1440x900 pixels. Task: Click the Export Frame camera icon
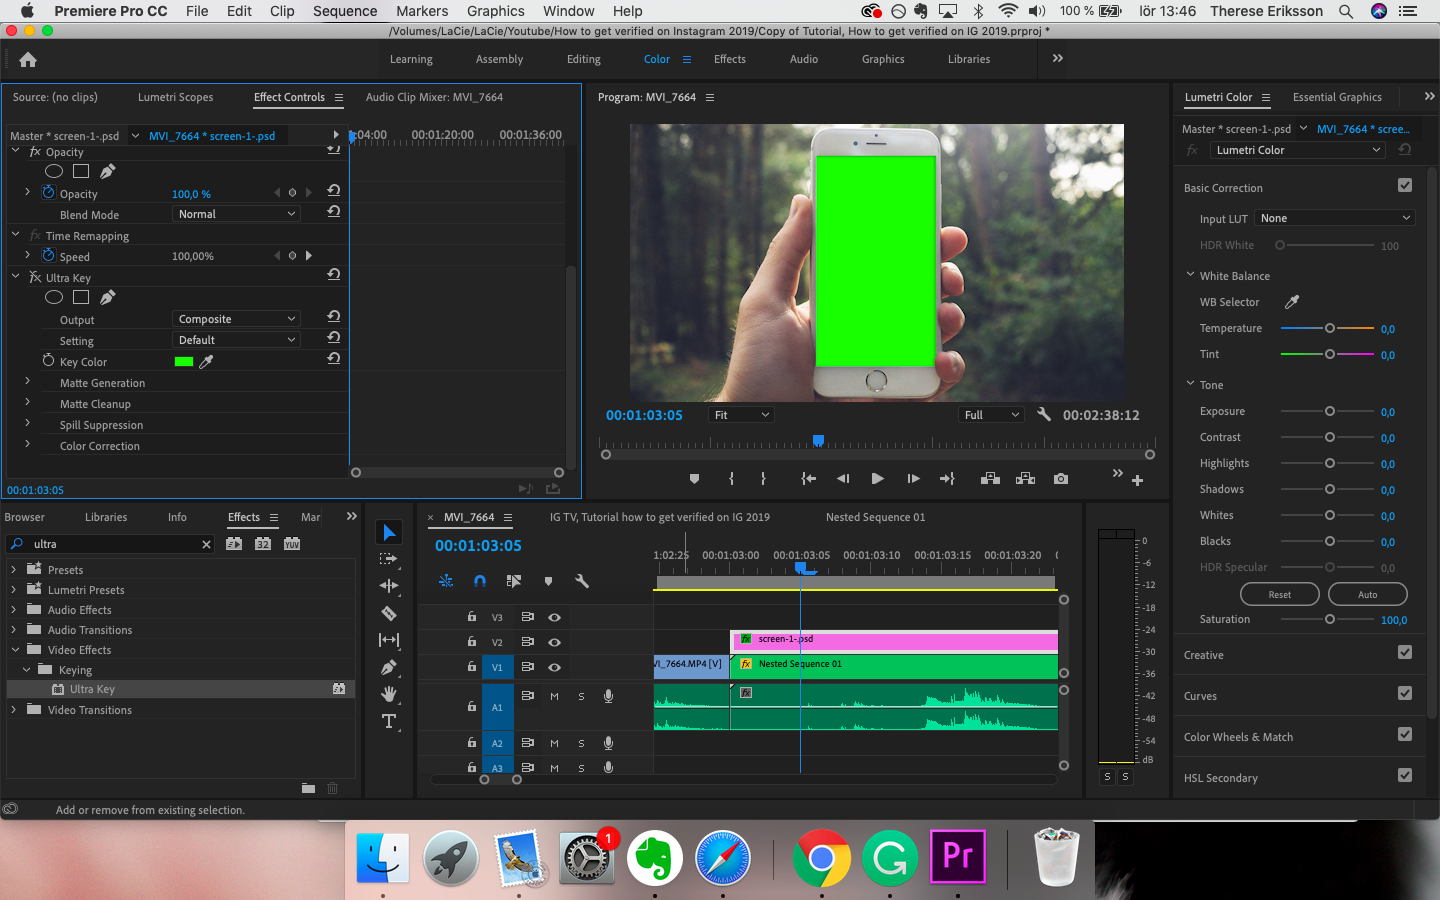[x=1060, y=479]
